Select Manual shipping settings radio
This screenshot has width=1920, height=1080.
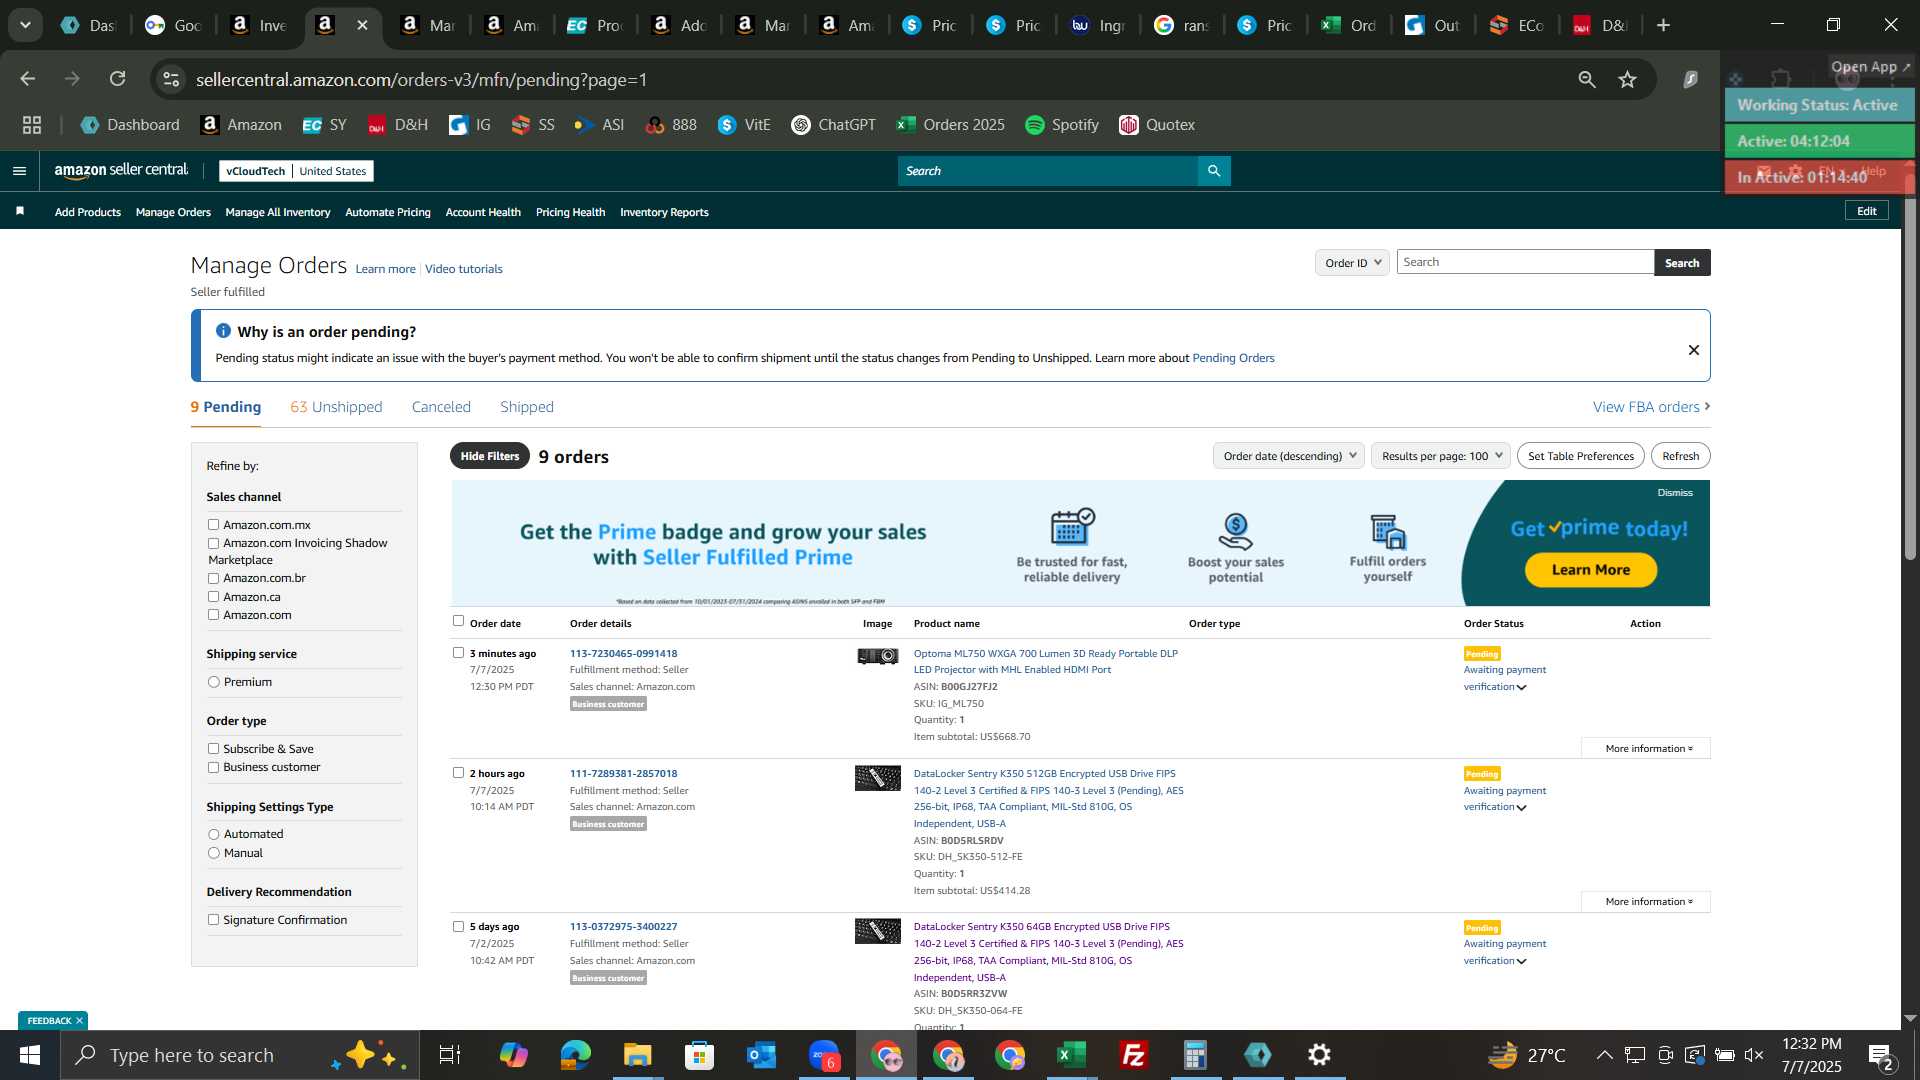click(x=213, y=853)
